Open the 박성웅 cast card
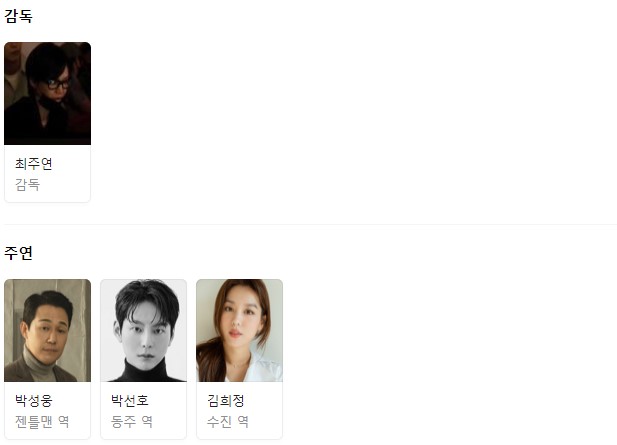The height and width of the screenshot is (445, 617). 47,359
